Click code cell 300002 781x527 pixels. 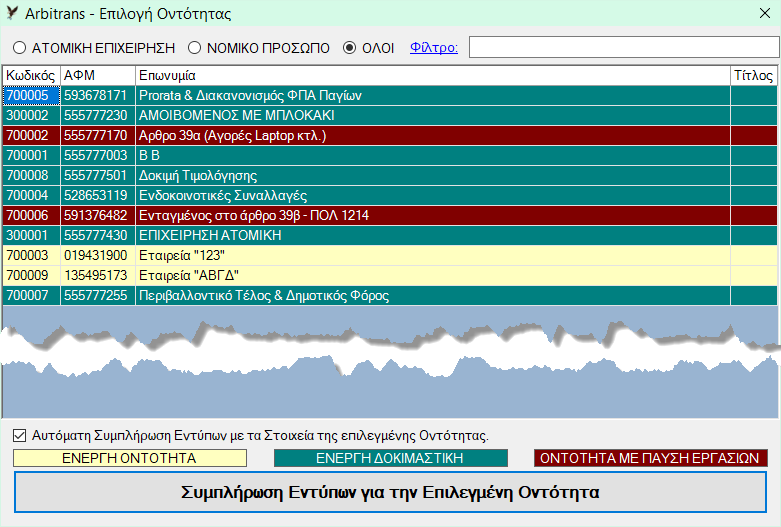31,116
